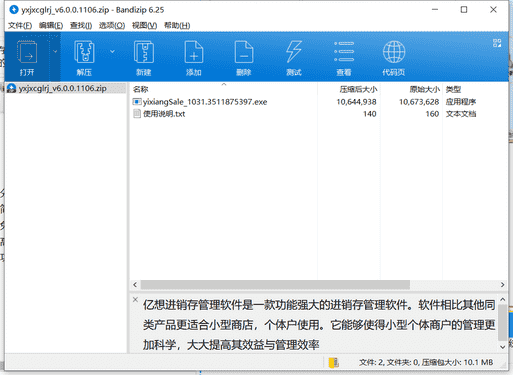Click the Test (测试) lightning icon

294,52
